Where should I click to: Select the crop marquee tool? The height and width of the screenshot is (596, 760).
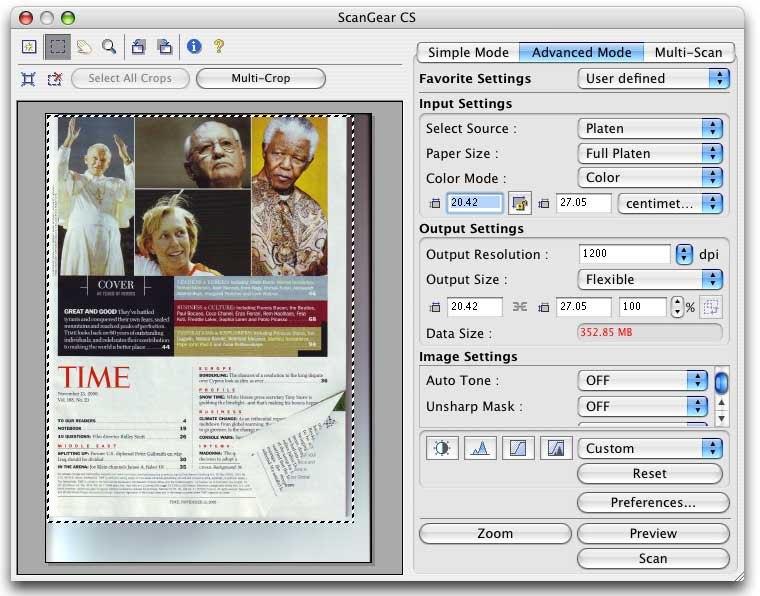[58, 47]
